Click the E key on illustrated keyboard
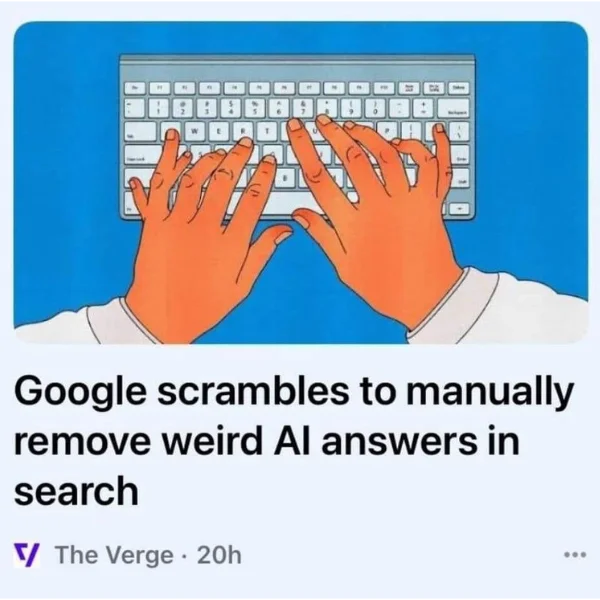 218,131
